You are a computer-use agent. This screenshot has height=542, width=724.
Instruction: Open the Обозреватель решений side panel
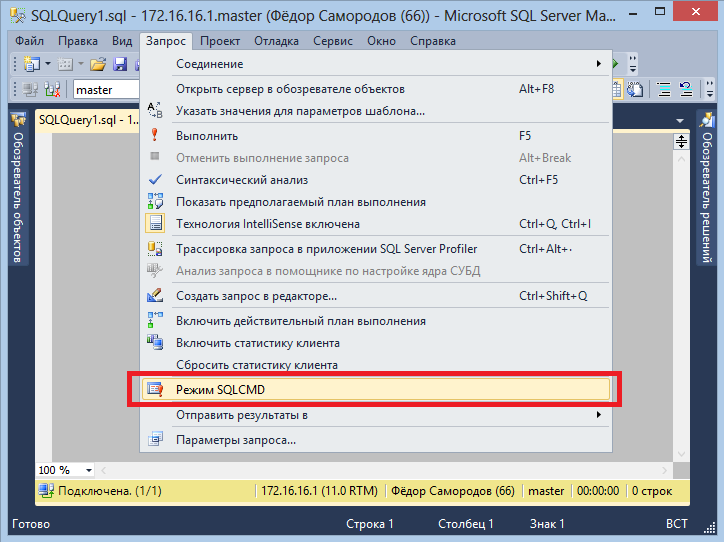706,187
